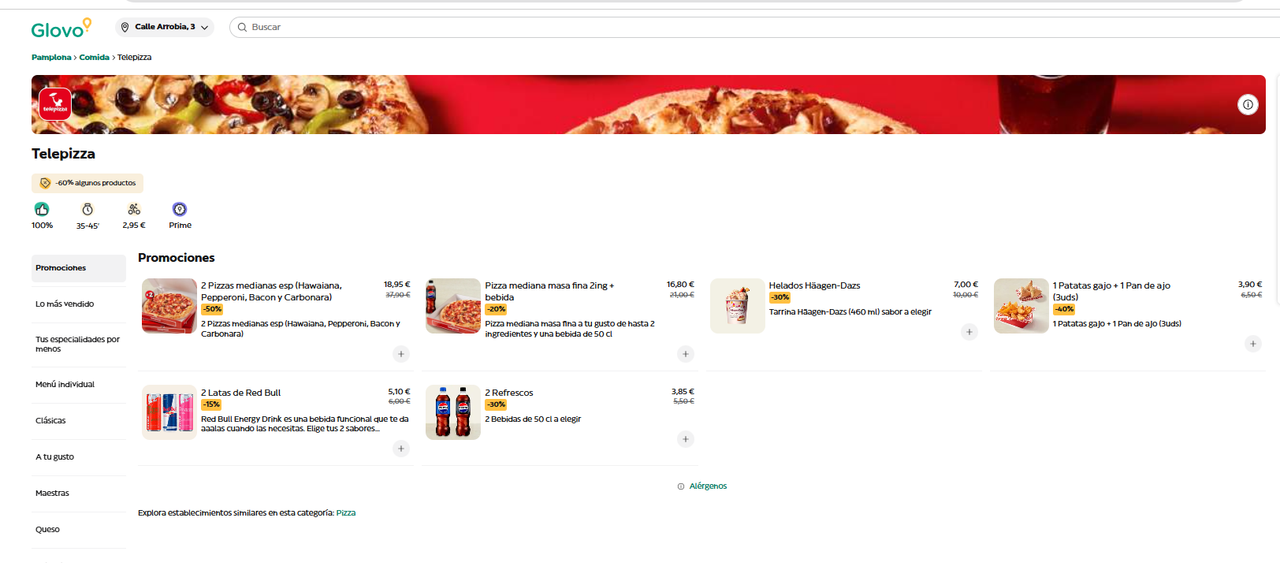Open the 2 Refrescos Pepsi bottles thumbnail
The image size is (1280, 563).
click(453, 412)
